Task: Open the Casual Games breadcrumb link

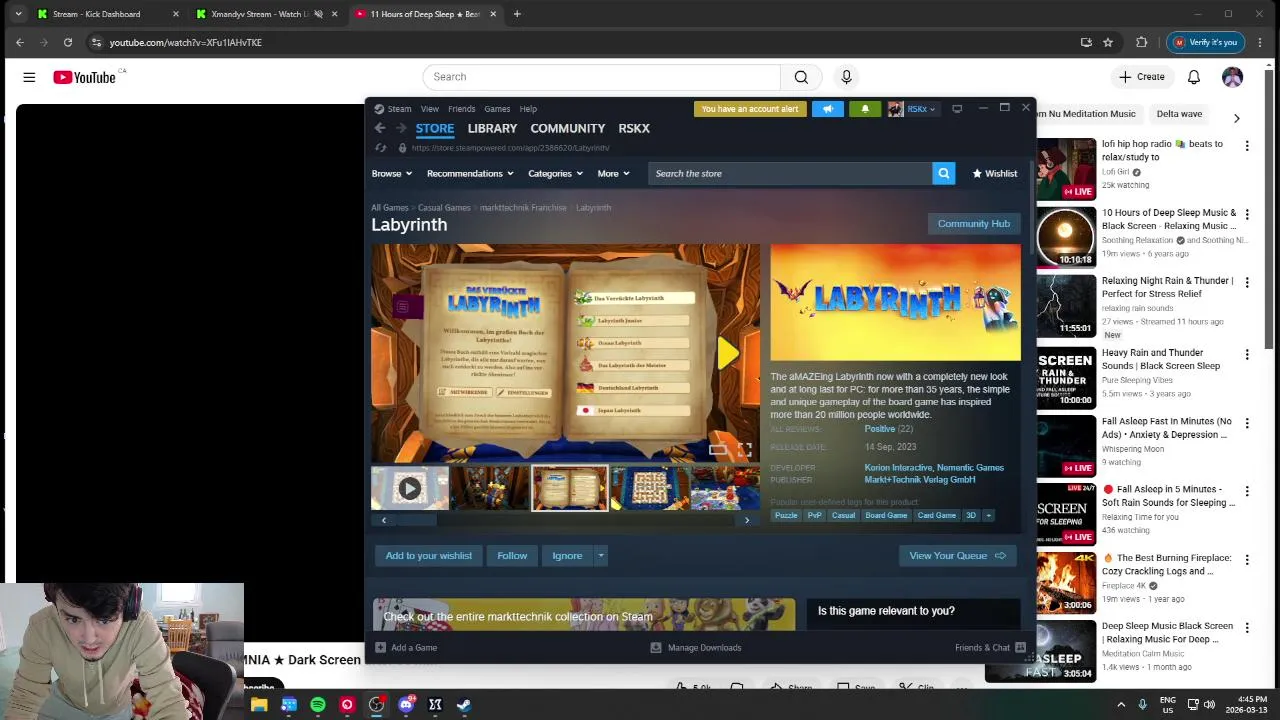Action: click(444, 208)
